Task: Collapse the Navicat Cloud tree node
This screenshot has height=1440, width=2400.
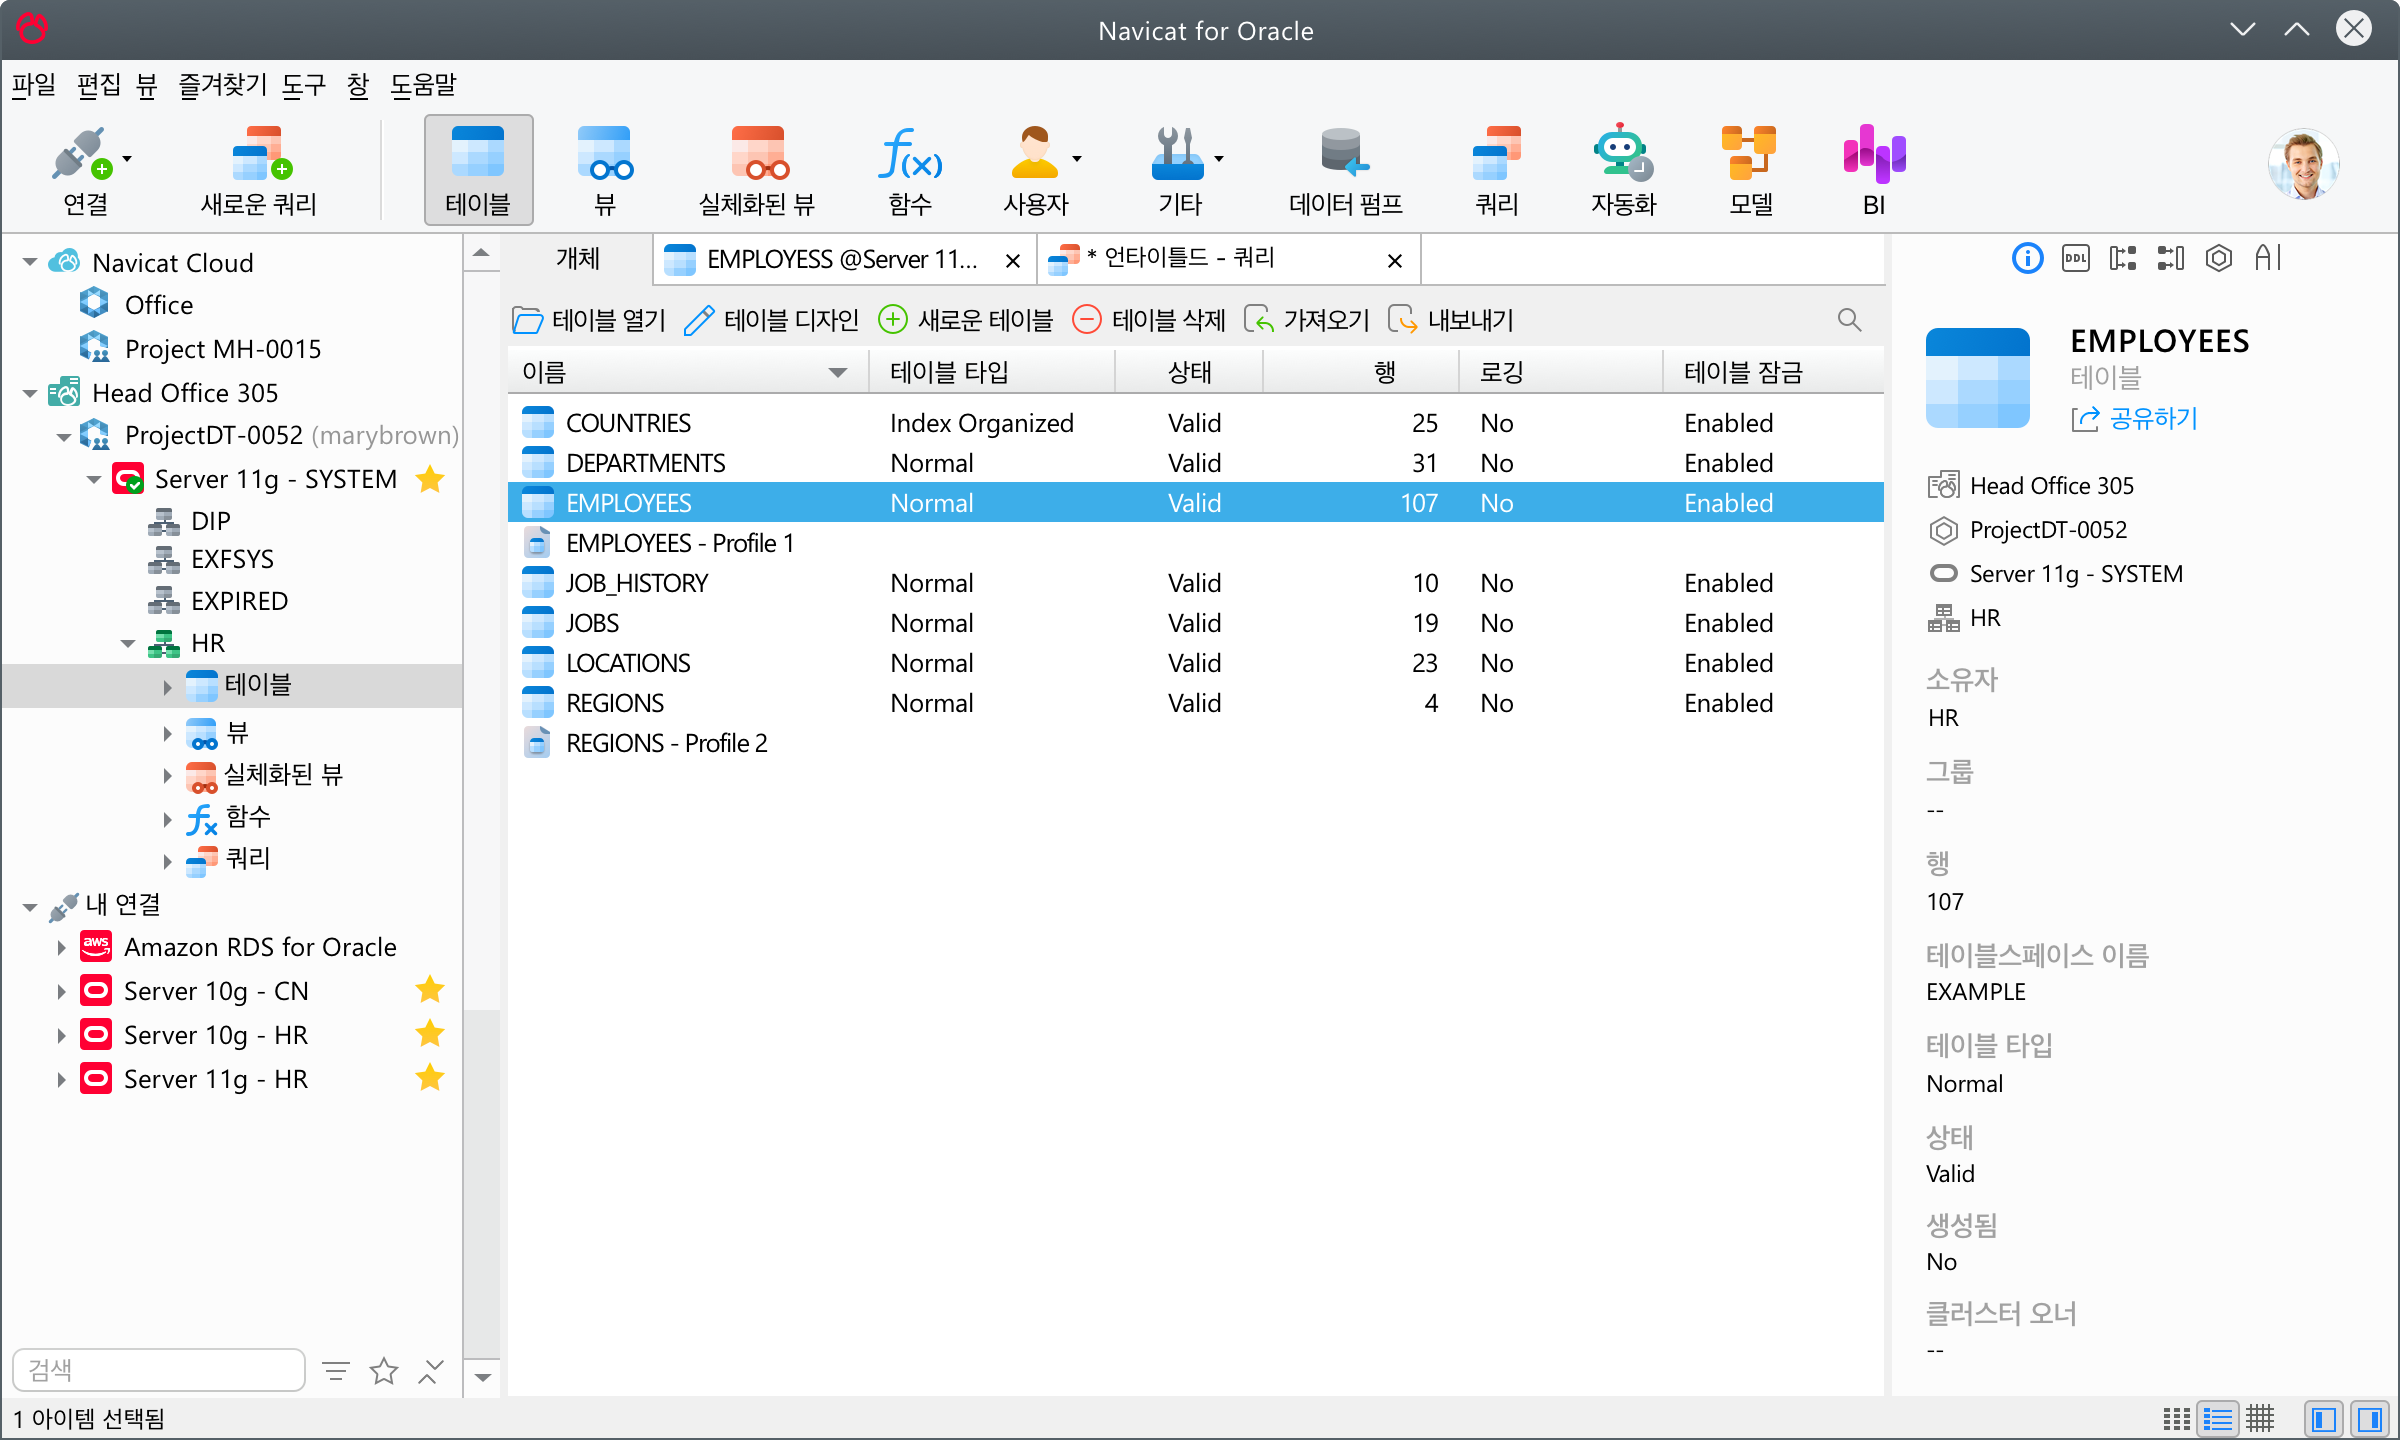Action: pos(30,262)
